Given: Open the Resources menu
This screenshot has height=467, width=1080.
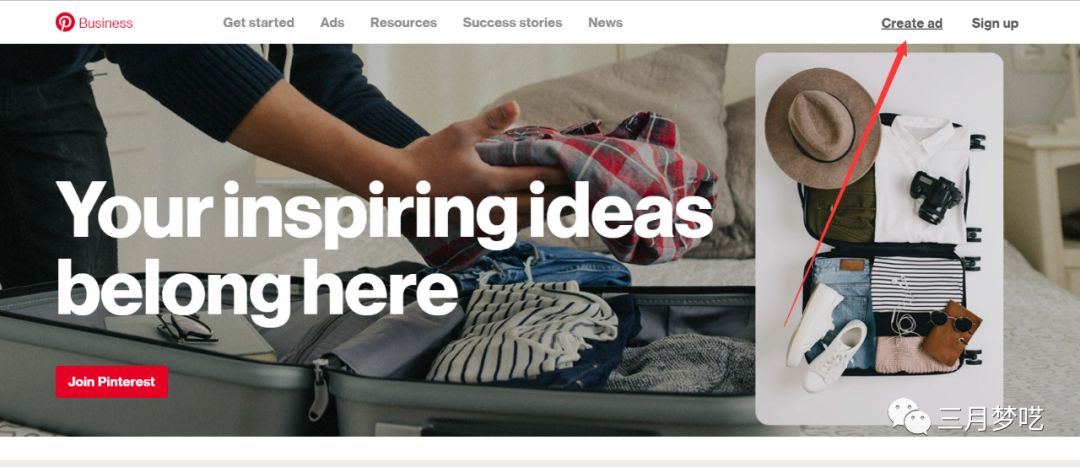Looking at the screenshot, I should click(404, 23).
